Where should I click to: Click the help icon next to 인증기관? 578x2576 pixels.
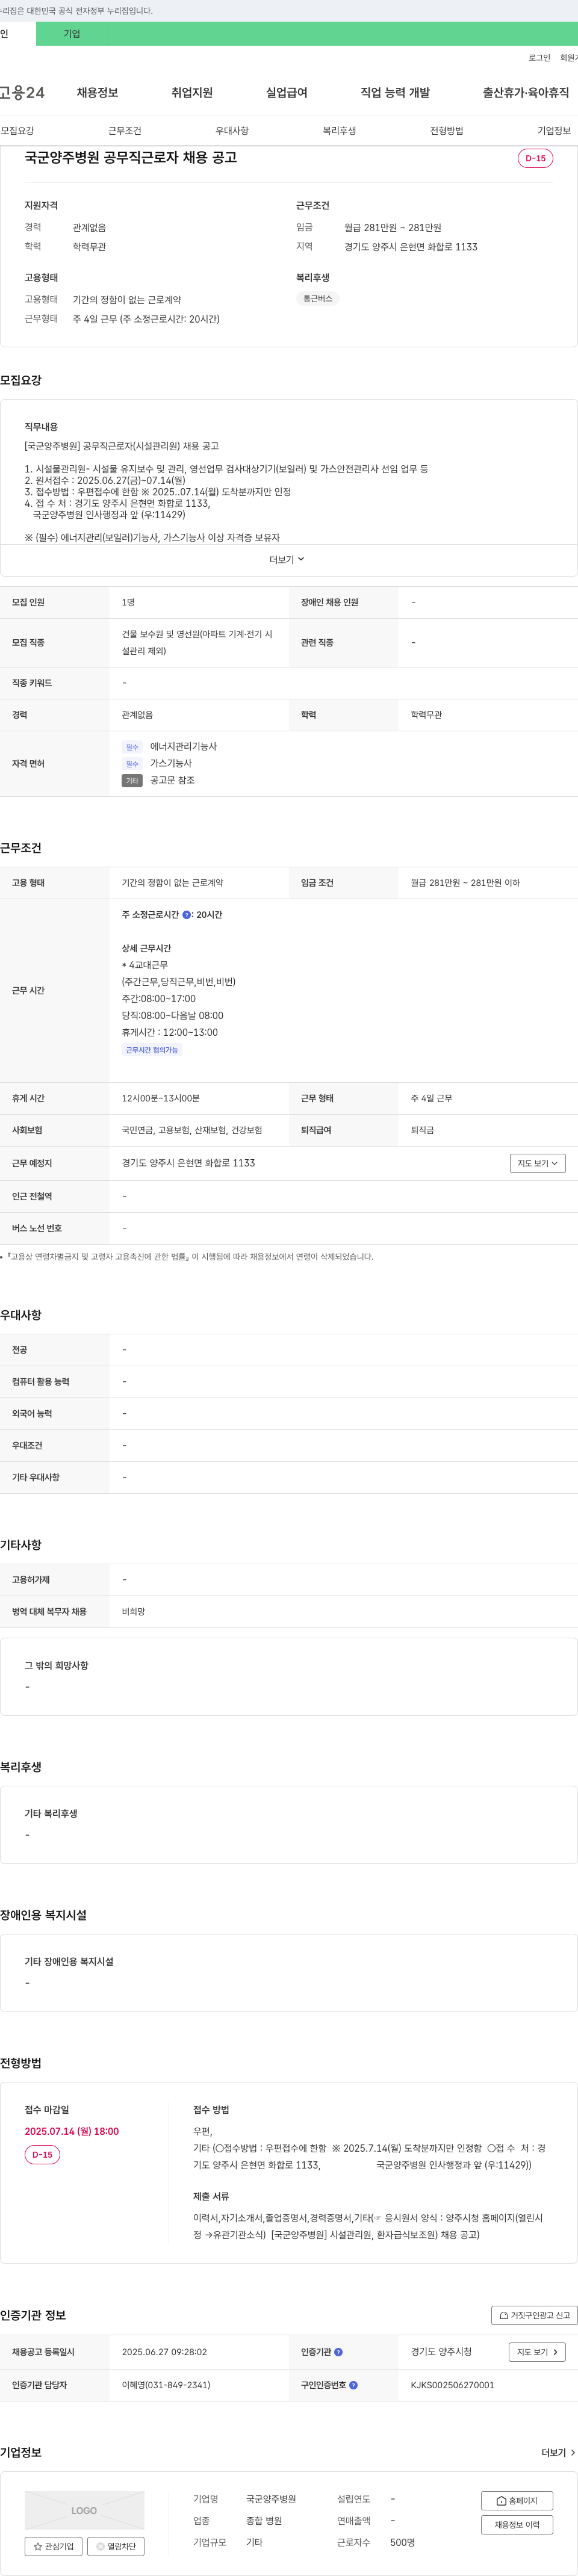click(338, 2352)
